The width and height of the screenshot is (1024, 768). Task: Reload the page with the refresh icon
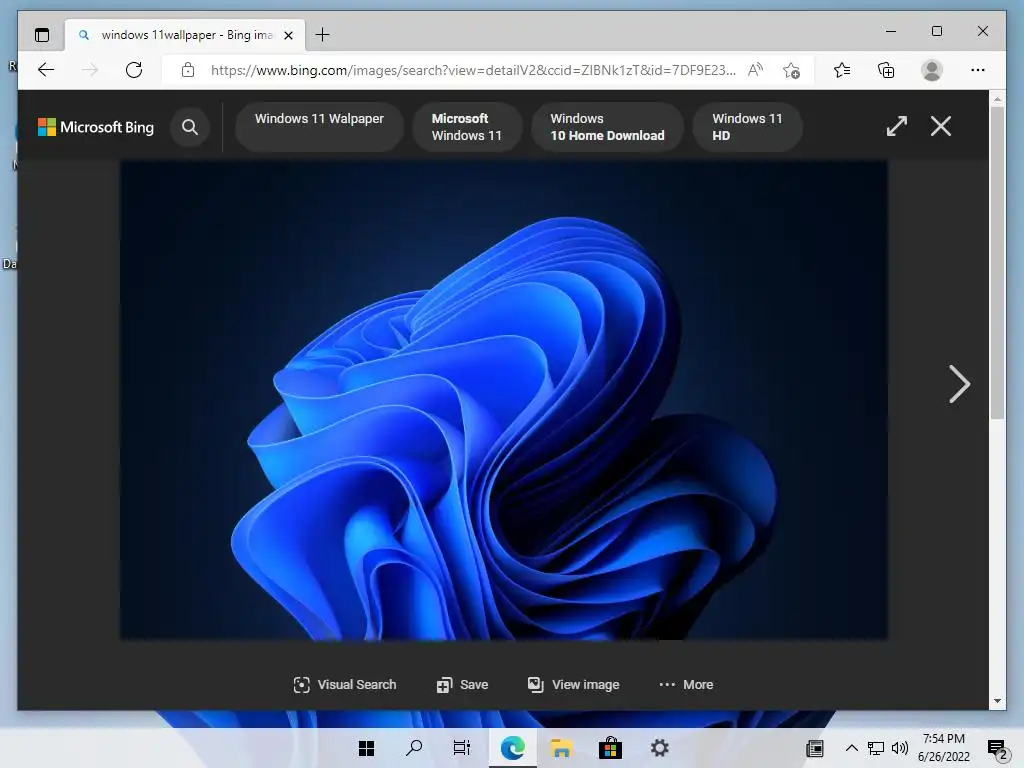[x=134, y=70]
